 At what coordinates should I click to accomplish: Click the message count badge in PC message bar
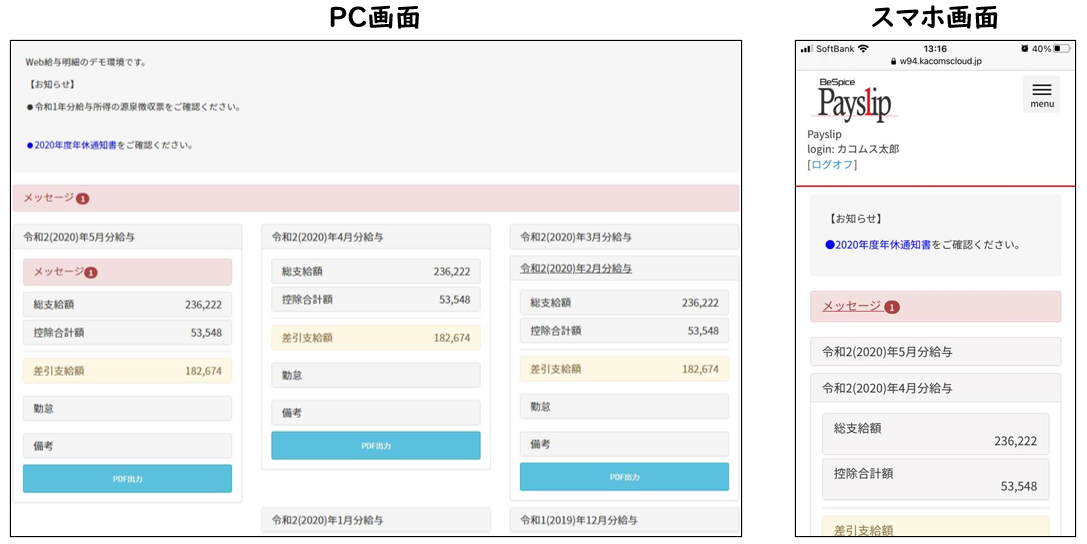coord(82,199)
